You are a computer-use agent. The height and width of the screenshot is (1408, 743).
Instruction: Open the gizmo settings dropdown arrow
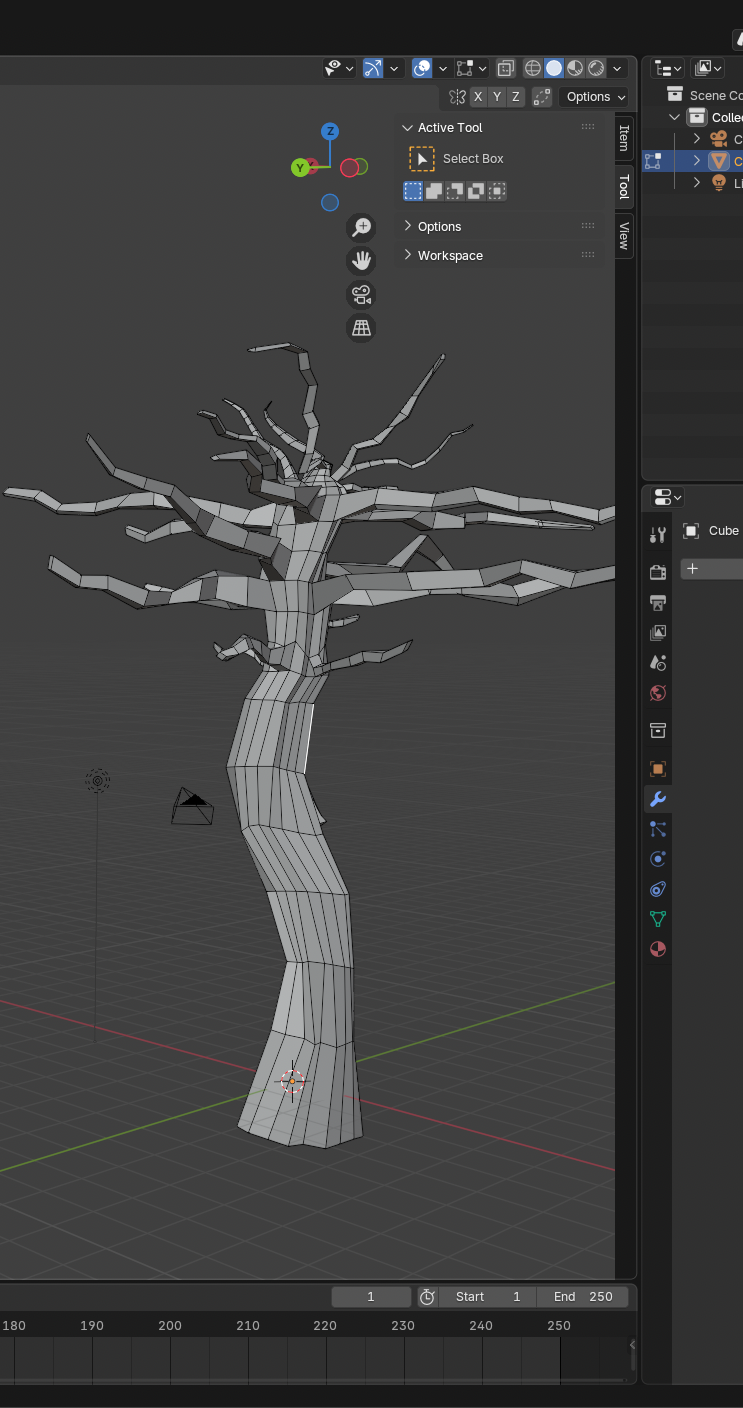(394, 68)
